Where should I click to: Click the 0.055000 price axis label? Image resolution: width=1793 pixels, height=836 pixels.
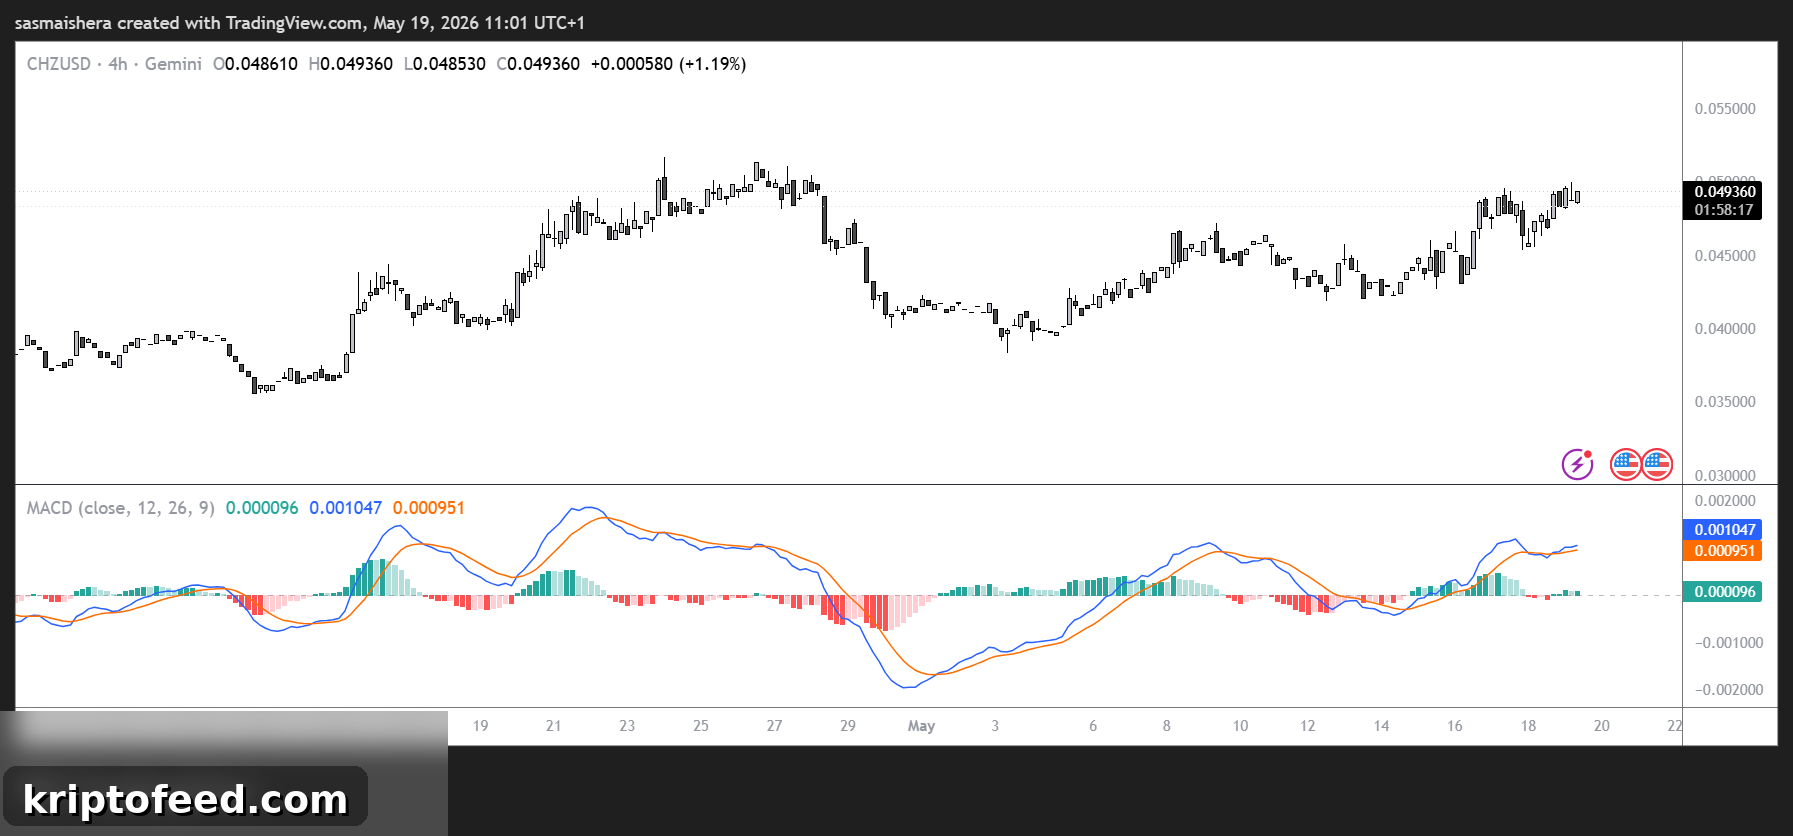(x=1725, y=109)
